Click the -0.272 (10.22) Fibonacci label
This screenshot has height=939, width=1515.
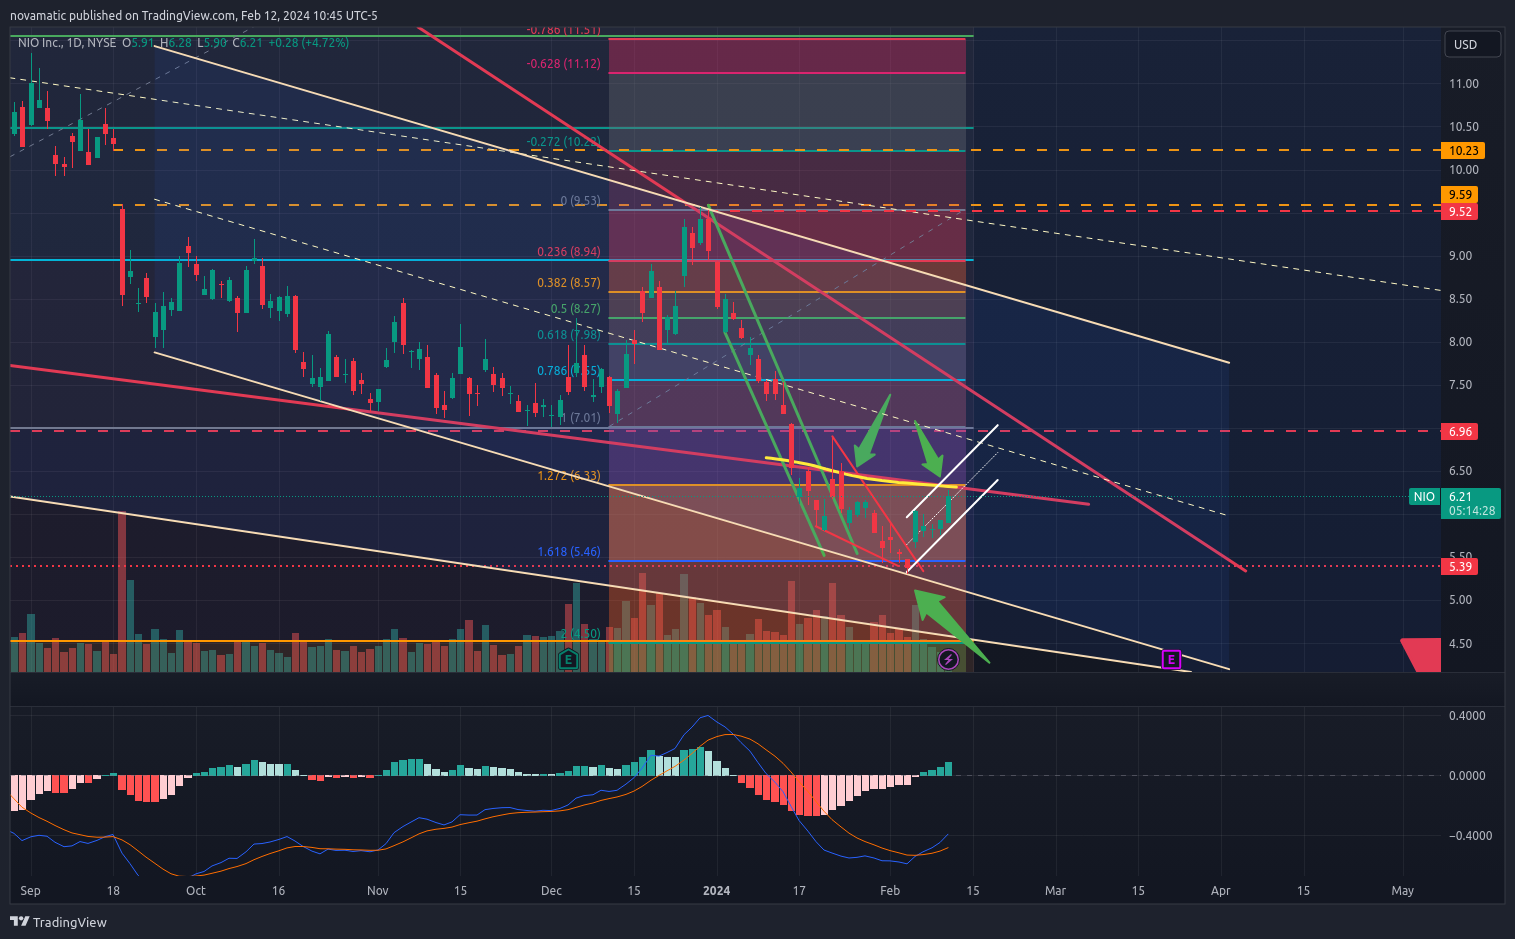pos(564,142)
